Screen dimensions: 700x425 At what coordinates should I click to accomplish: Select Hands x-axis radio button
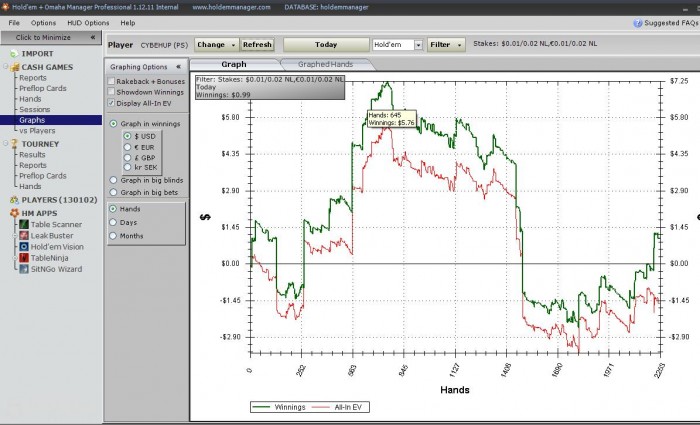point(113,208)
